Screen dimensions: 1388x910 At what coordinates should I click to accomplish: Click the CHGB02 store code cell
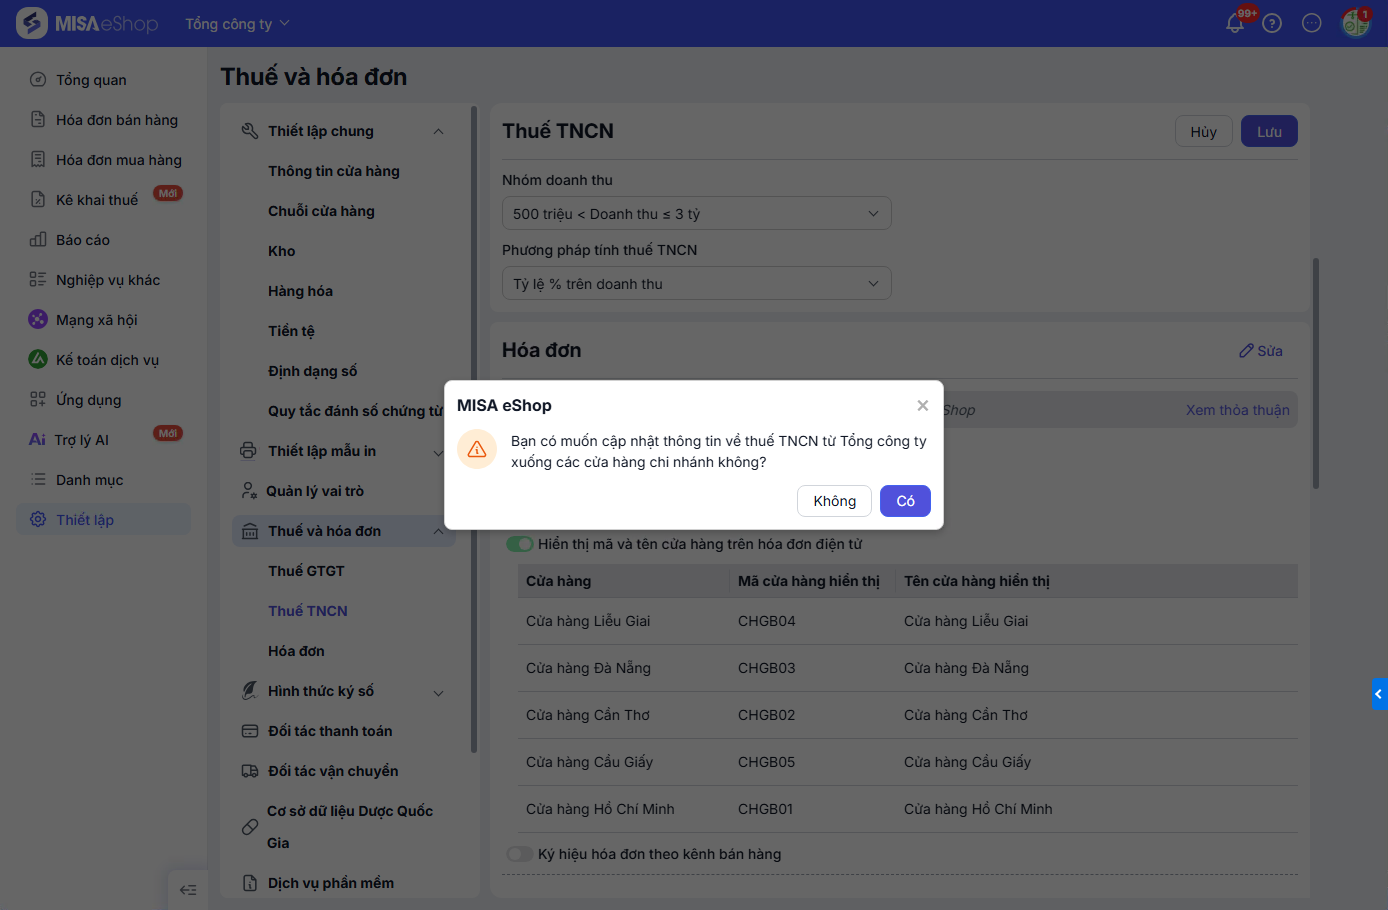767,715
